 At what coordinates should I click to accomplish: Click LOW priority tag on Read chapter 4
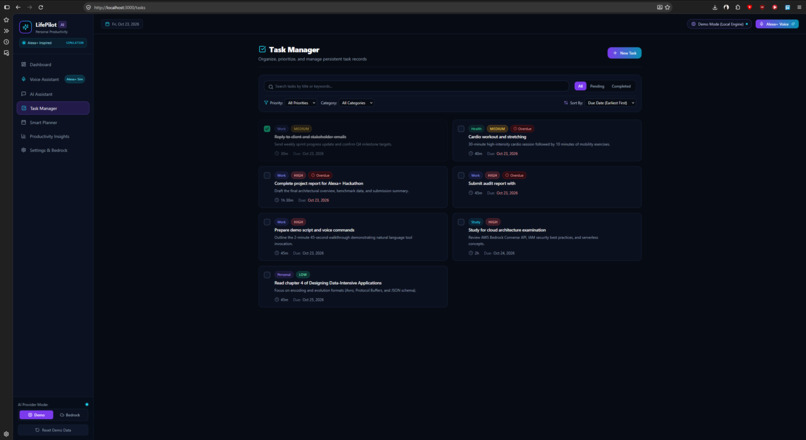(303, 275)
